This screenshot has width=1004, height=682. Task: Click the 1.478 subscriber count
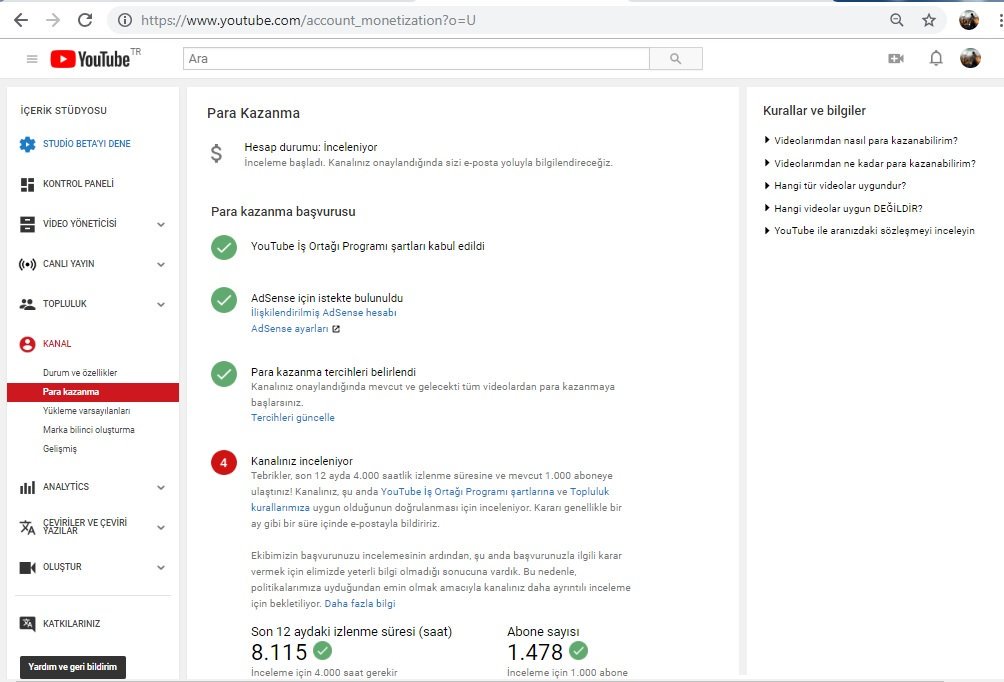(535, 653)
